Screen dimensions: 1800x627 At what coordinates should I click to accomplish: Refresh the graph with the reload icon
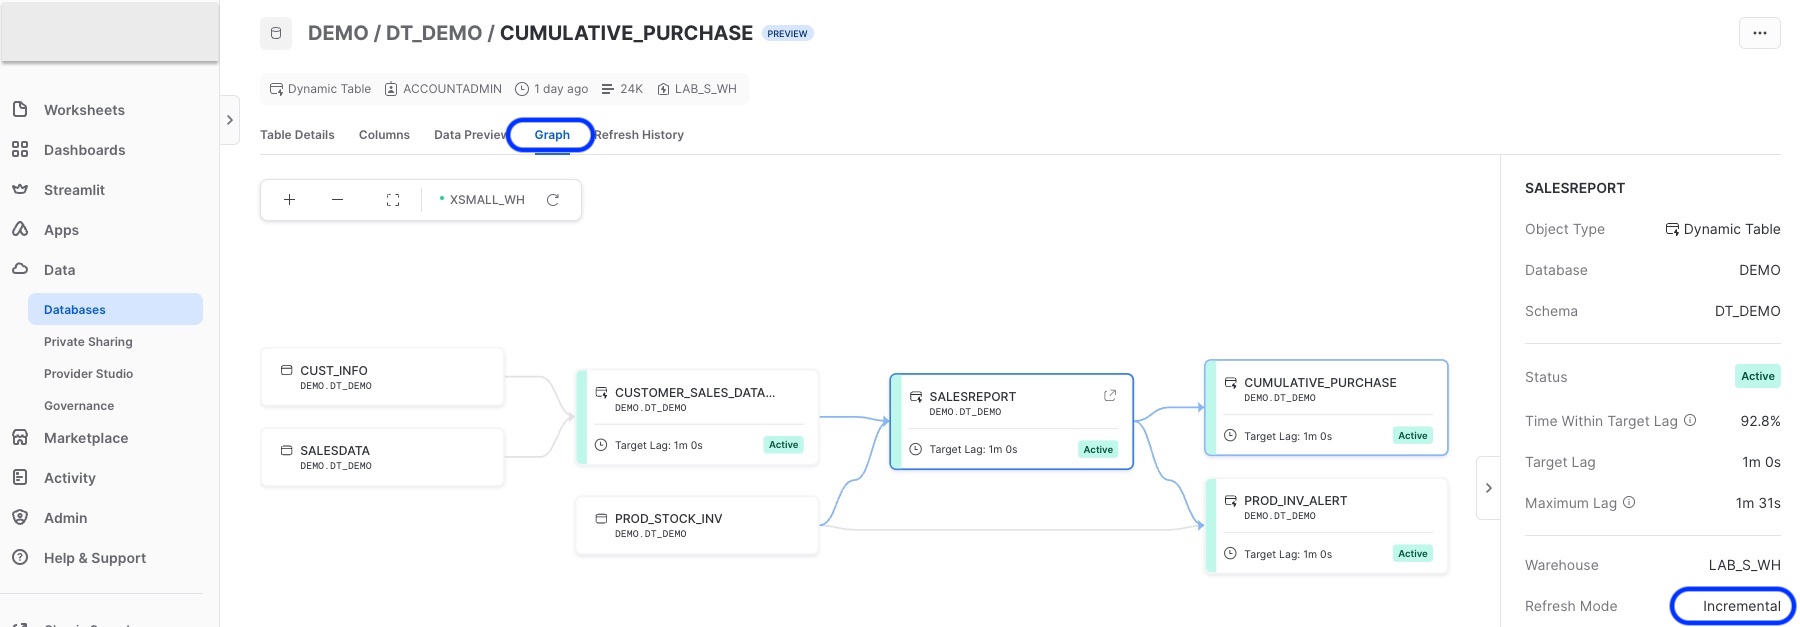[553, 200]
